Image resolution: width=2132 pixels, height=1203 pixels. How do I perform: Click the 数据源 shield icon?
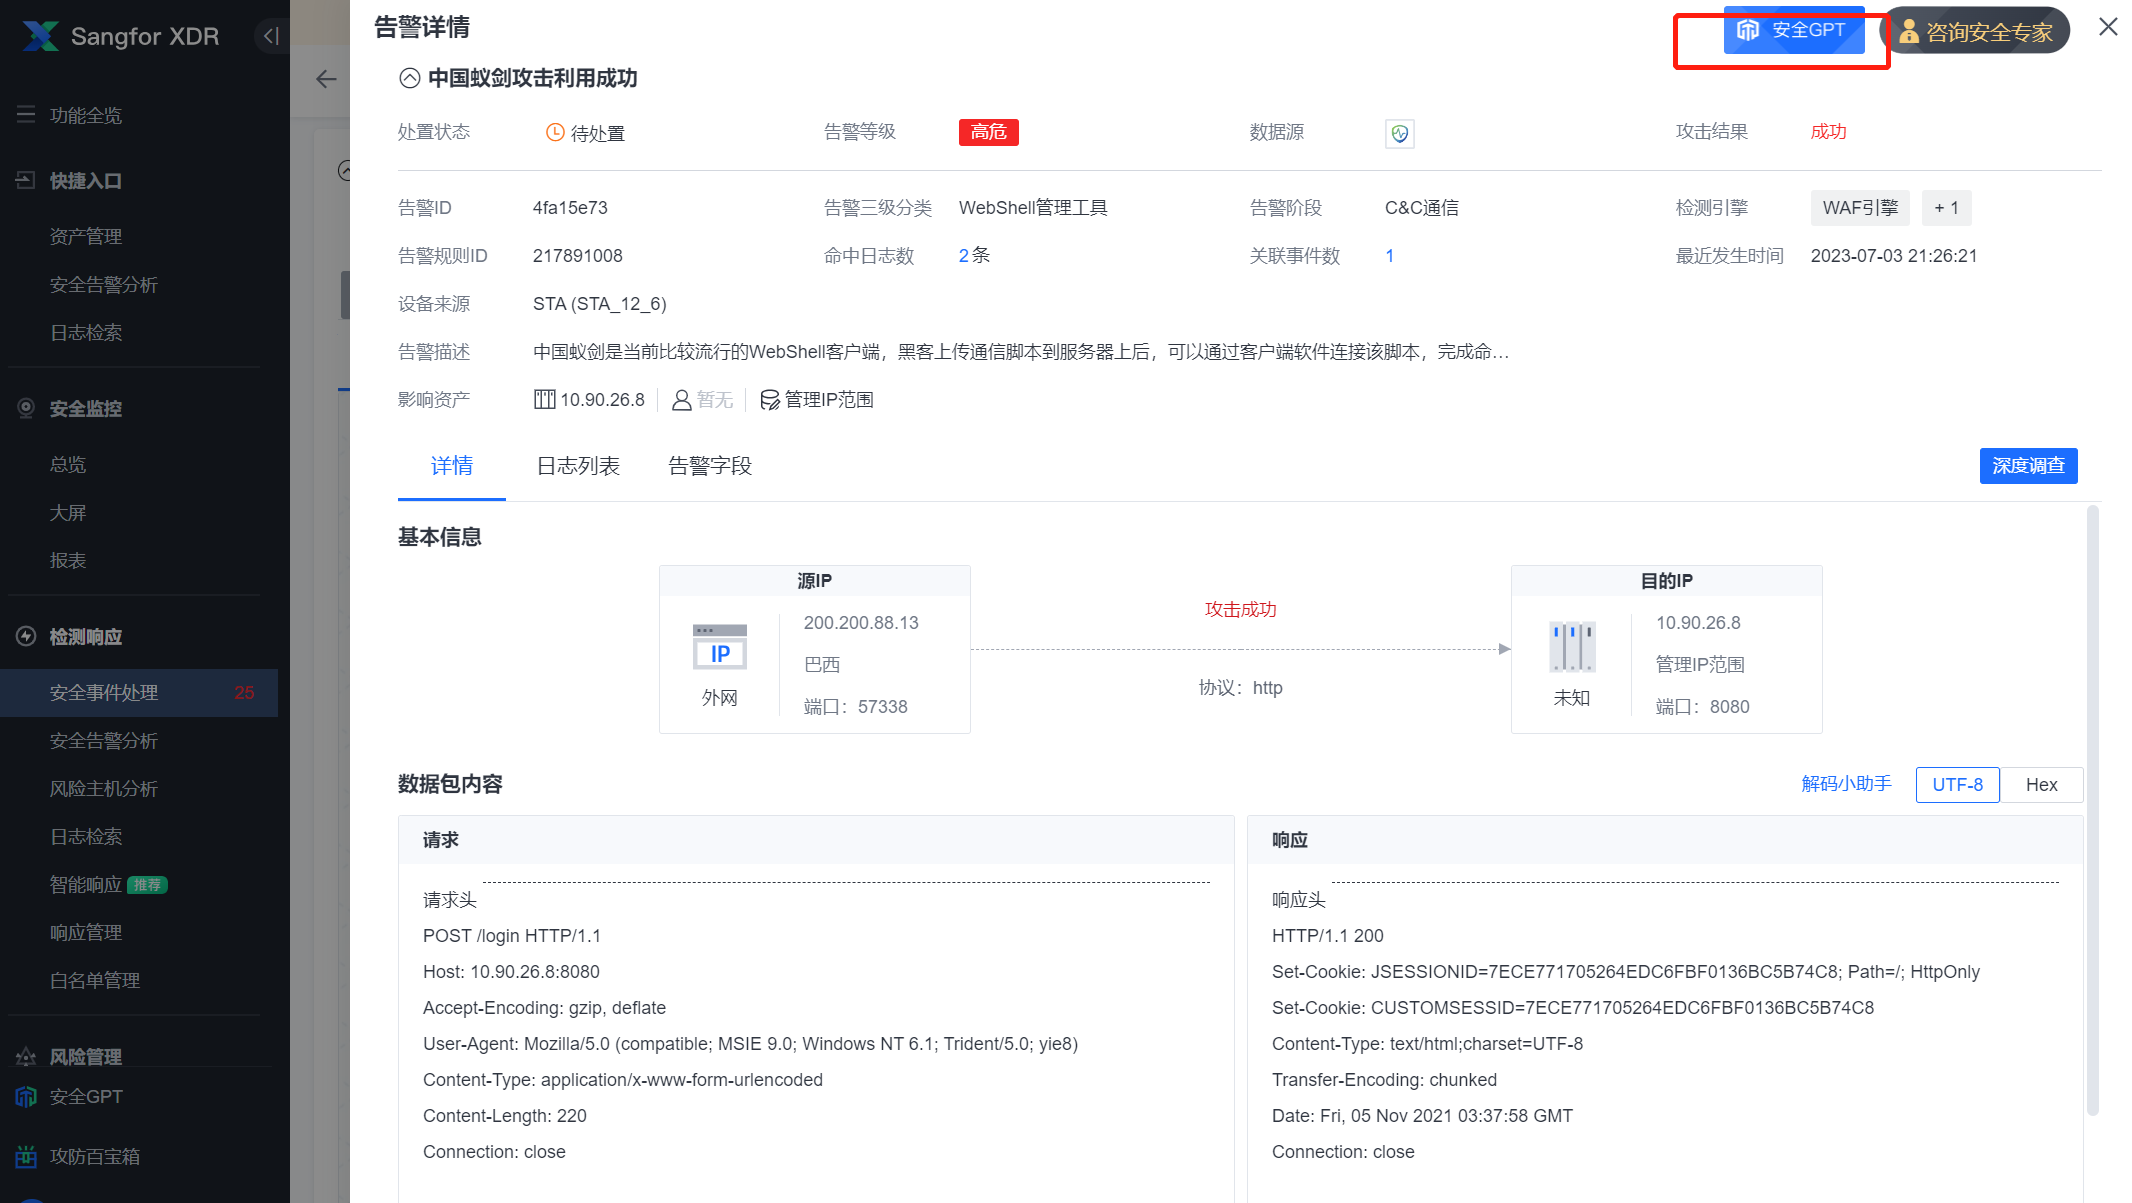point(1399,133)
